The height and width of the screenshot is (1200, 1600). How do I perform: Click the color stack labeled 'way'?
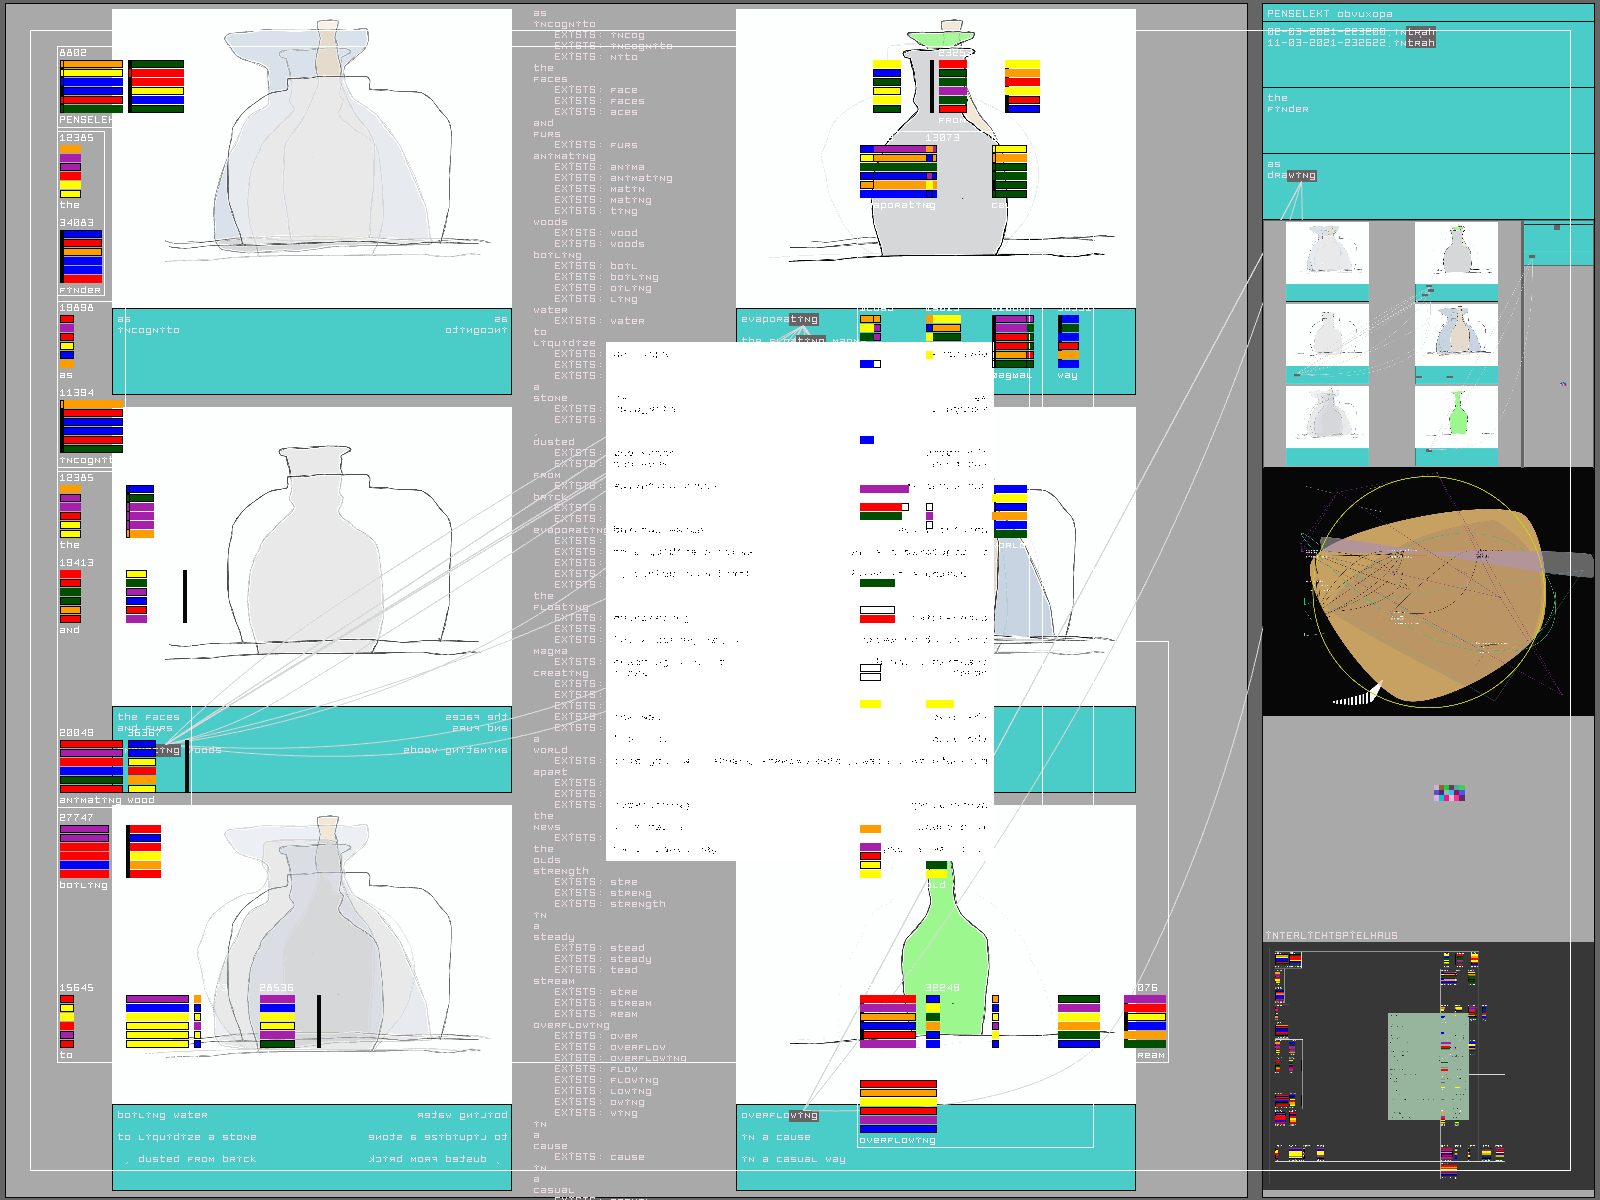[1068, 341]
